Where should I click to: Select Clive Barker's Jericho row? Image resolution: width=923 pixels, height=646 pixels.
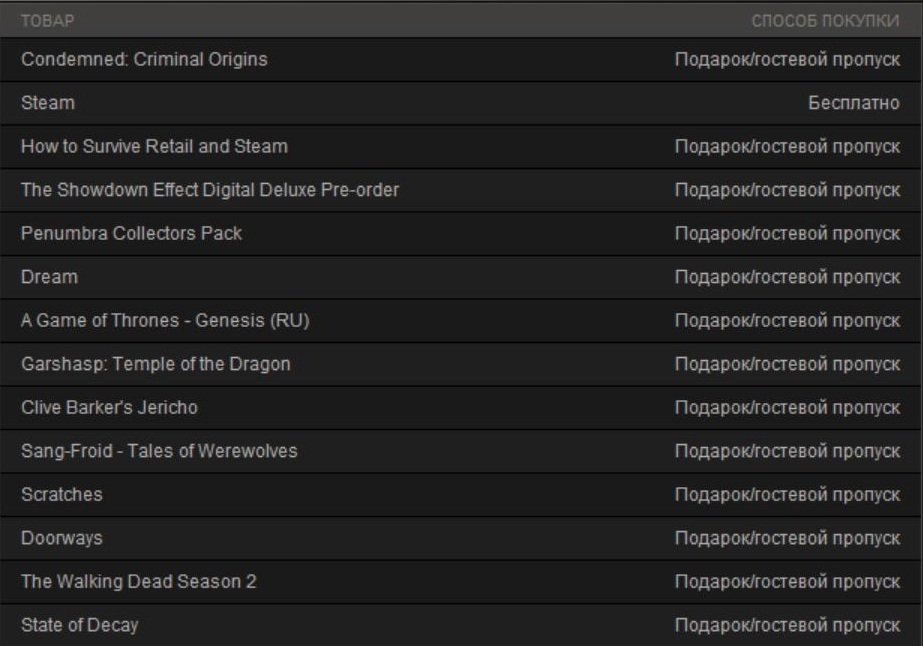[x=109, y=408]
